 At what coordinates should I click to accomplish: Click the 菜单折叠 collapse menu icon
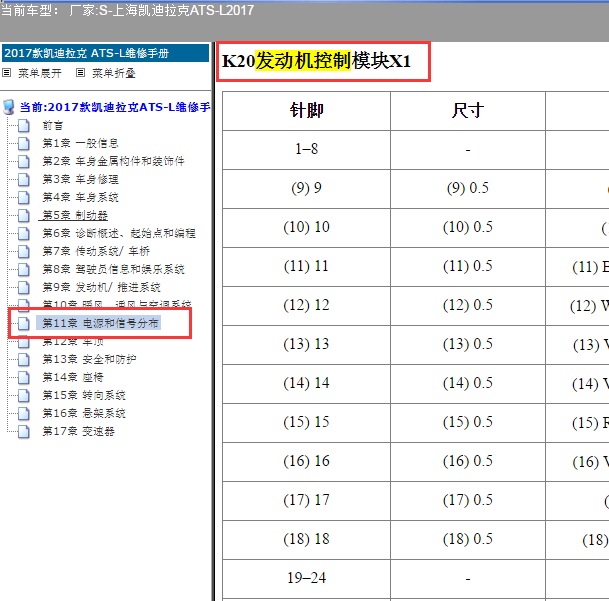tap(80, 73)
